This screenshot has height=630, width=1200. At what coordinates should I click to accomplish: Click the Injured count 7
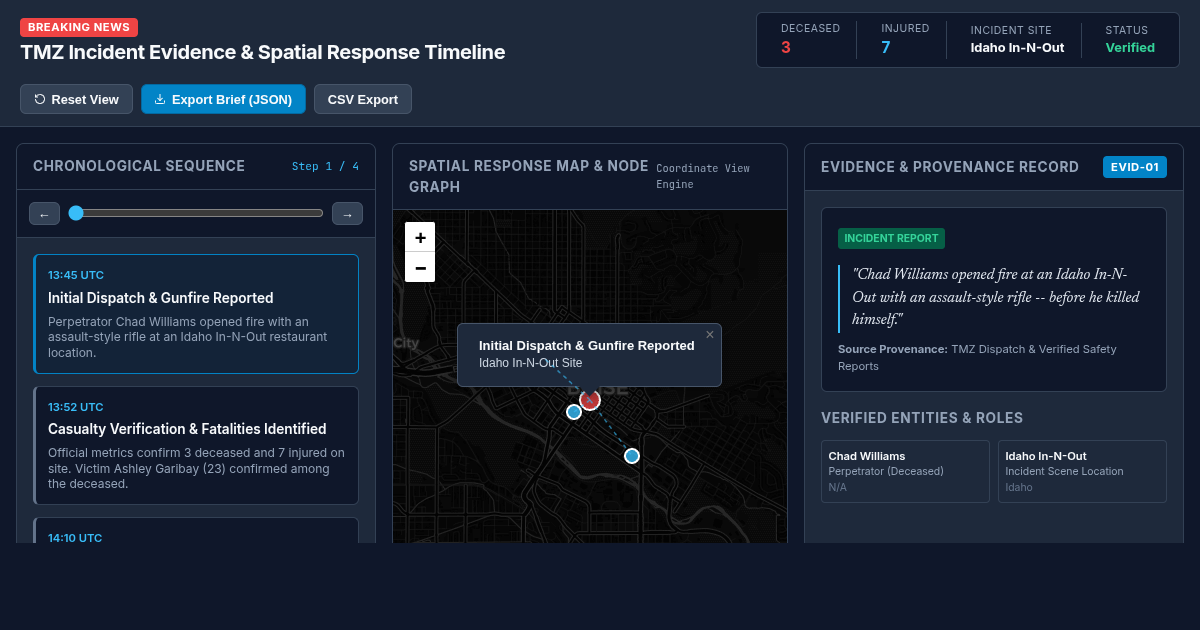click(x=886, y=47)
